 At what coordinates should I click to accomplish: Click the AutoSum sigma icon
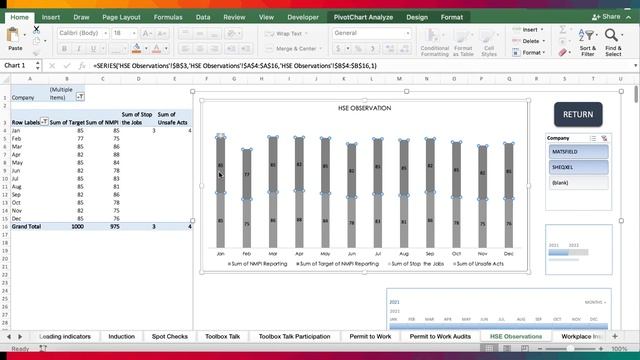click(563, 29)
